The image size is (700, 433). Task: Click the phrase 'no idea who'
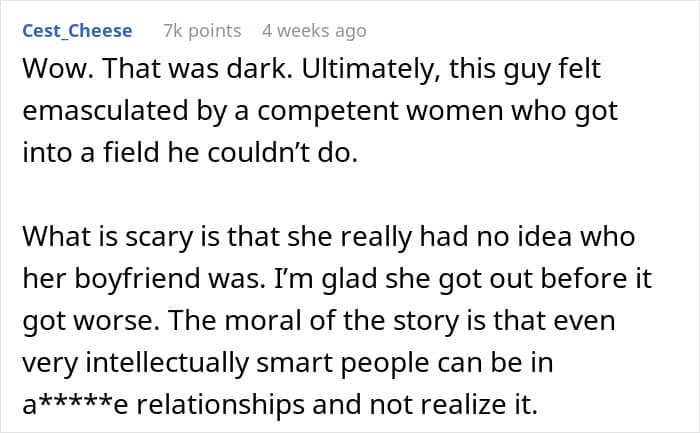point(556,236)
